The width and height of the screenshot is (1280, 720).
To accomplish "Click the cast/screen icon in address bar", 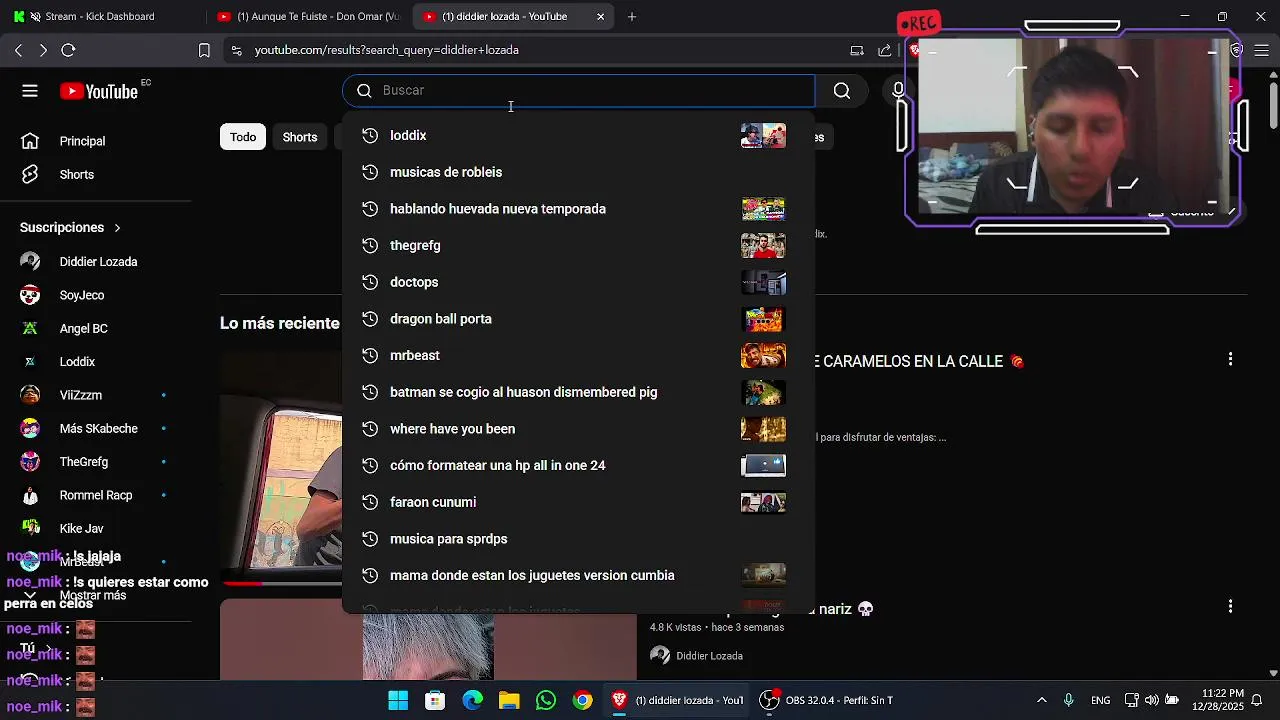I will (x=857, y=50).
